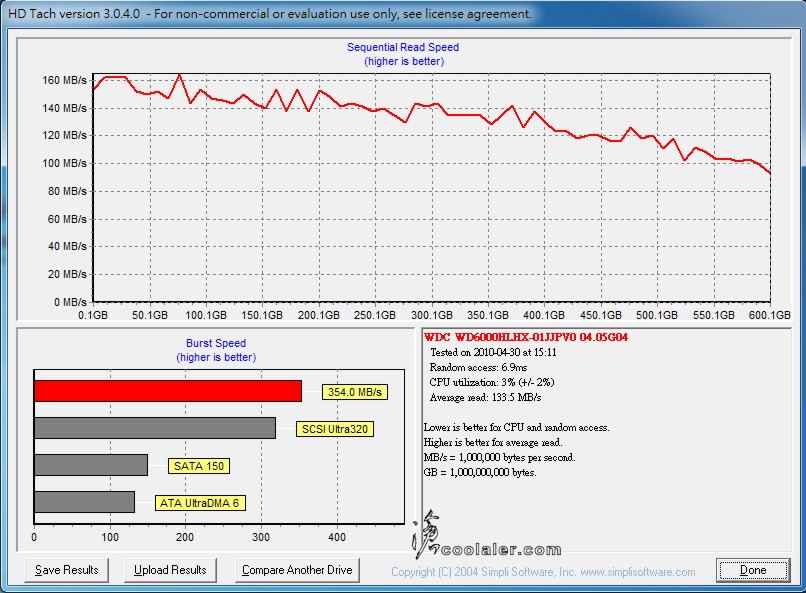The width and height of the screenshot is (806, 593).
Task: Click the SATA 150 label
Action: (x=199, y=466)
